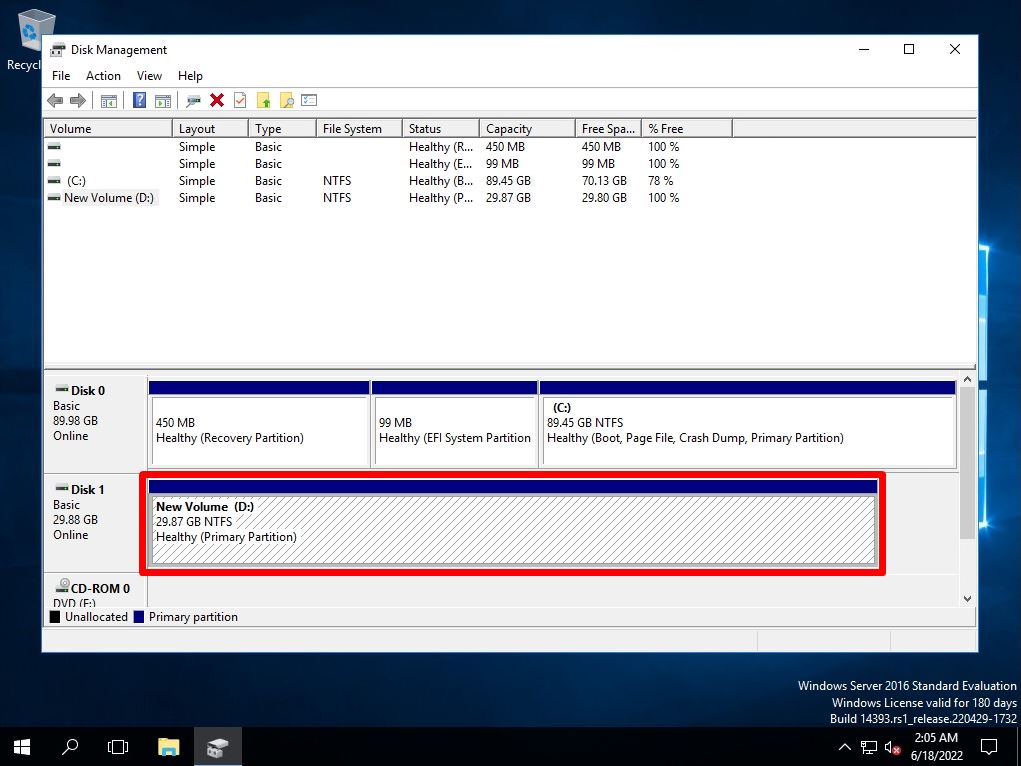Open the Action Center notification icon

pyautogui.click(x=988, y=747)
